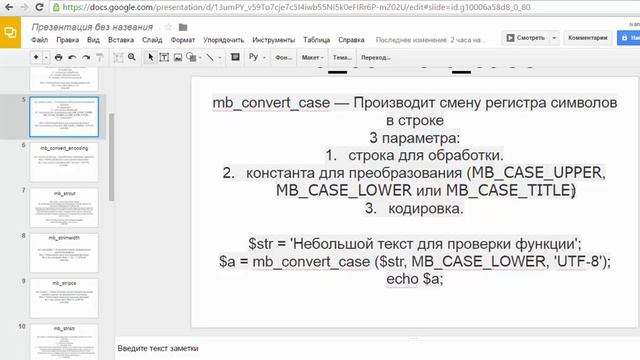Select the line tool
This screenshot has height=360, width=640.
click(210, 58)
